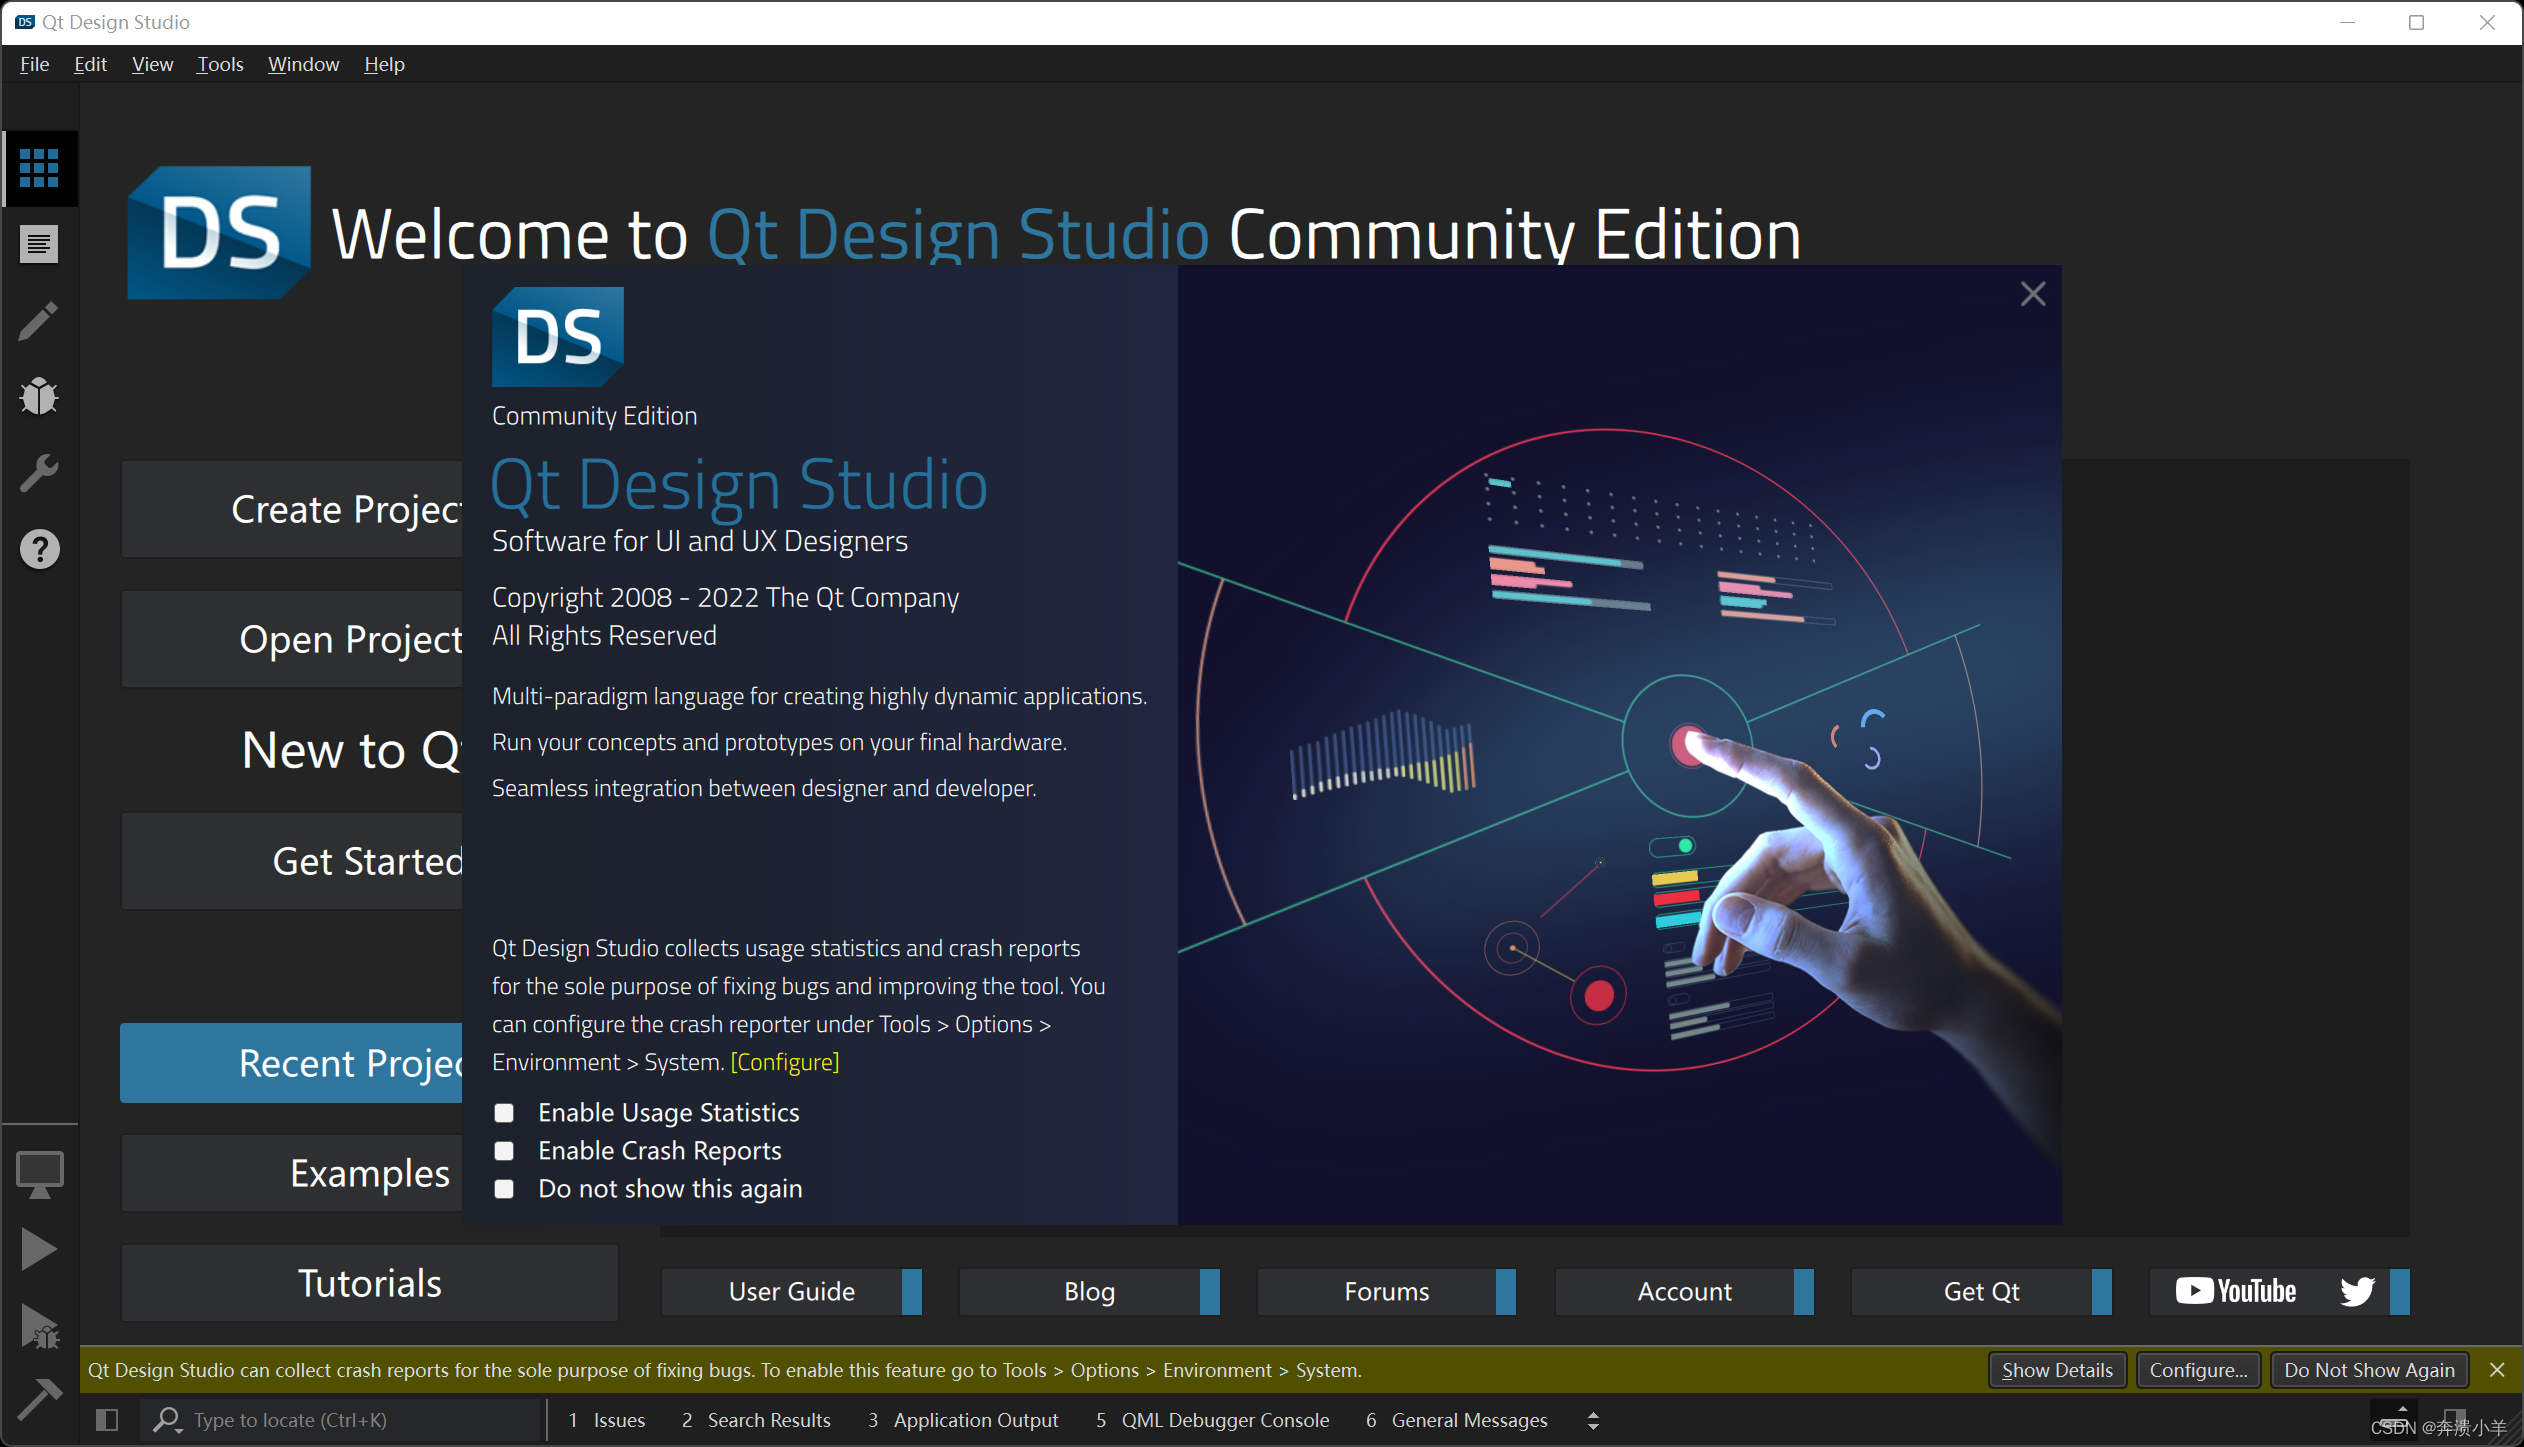This screenshot has height=1447, width=2524.
Task: Select the Recent Projects tab button
Action: coord(292,1063)
